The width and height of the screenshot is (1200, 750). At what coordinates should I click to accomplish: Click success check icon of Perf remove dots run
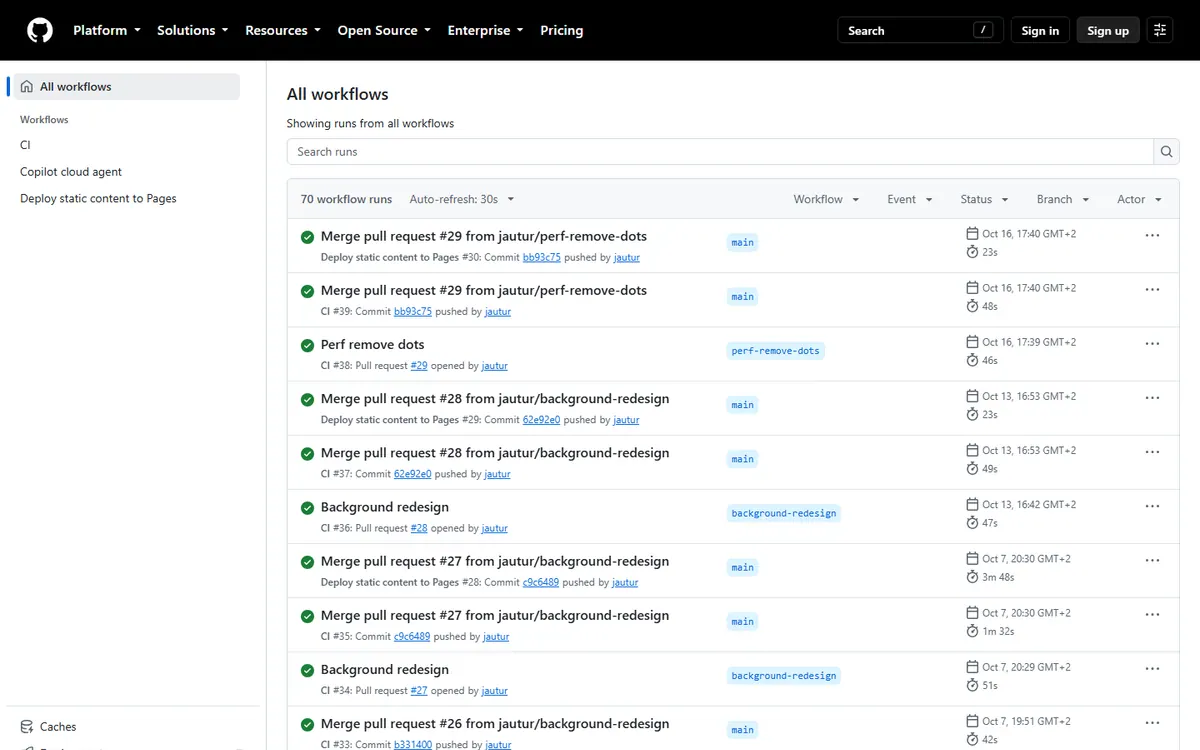coord(308,345)
